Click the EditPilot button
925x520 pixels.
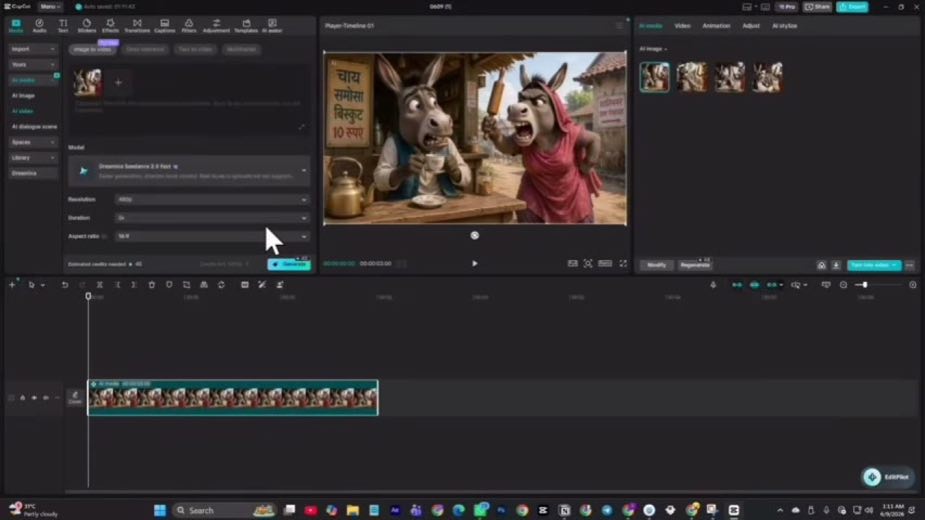(x=887, y=477)
